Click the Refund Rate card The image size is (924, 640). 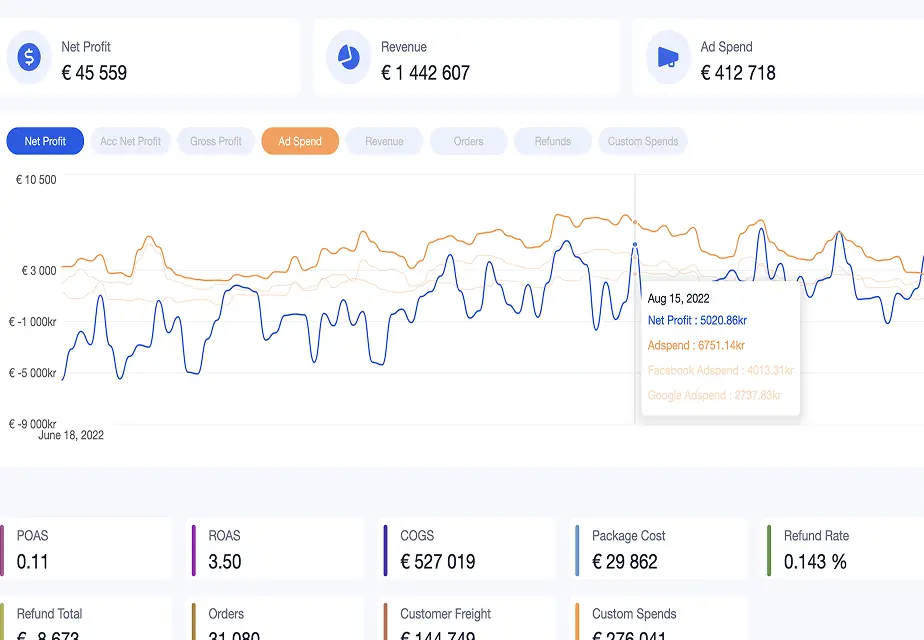(843, 548)
